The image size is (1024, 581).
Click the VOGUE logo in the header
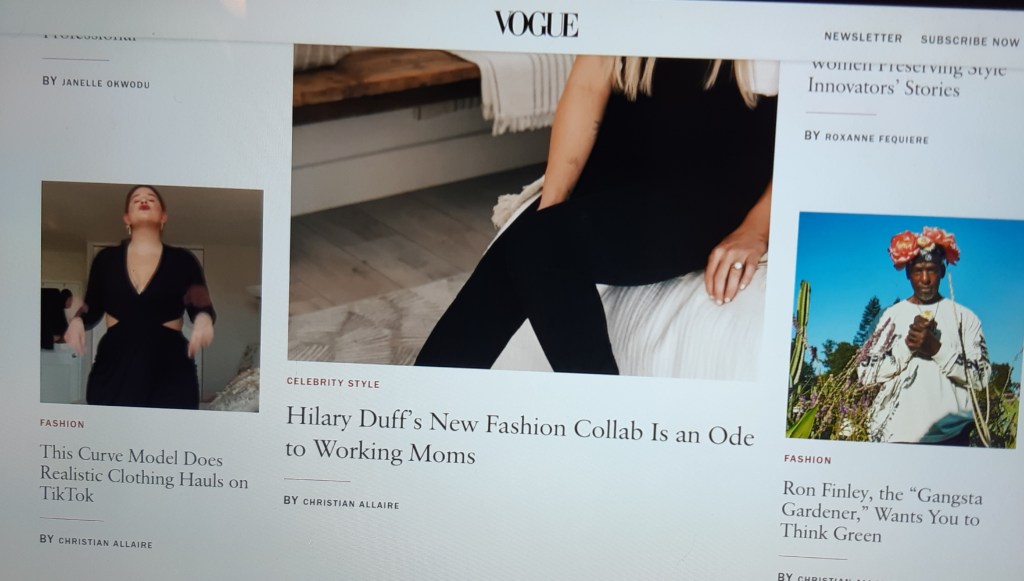coord(537,24)
